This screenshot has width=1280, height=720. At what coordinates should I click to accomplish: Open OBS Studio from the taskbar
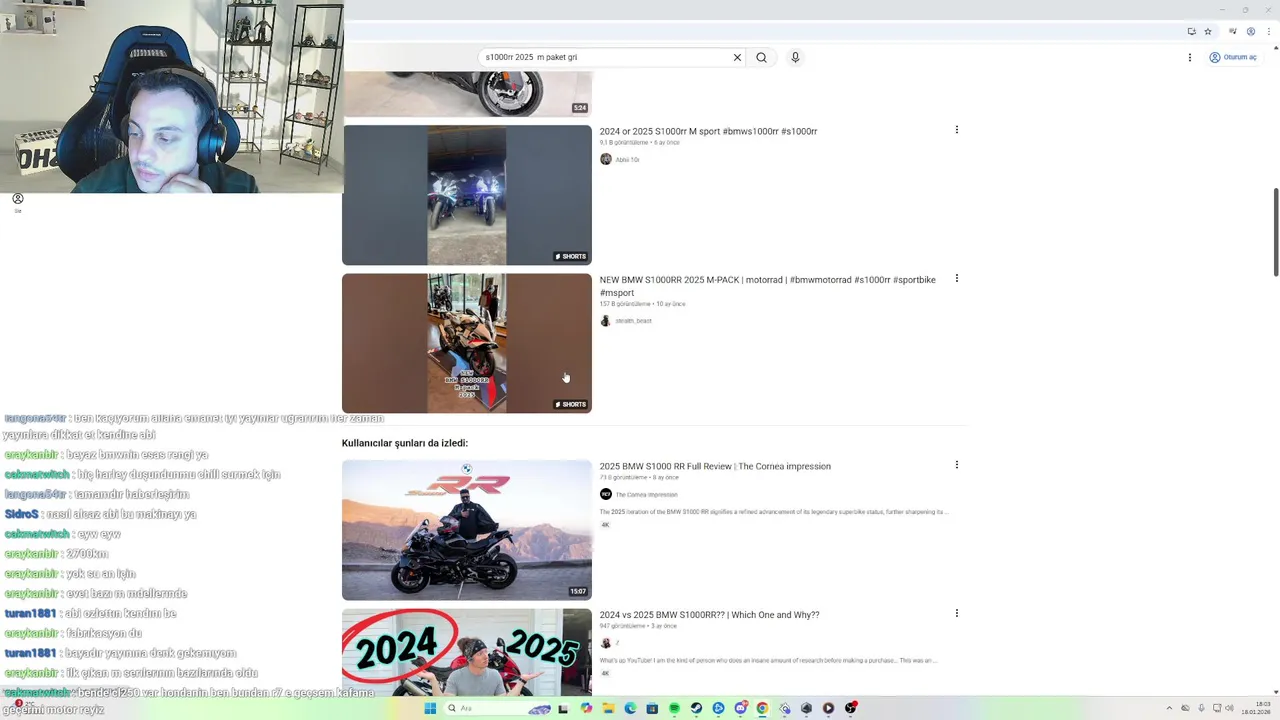850,708
